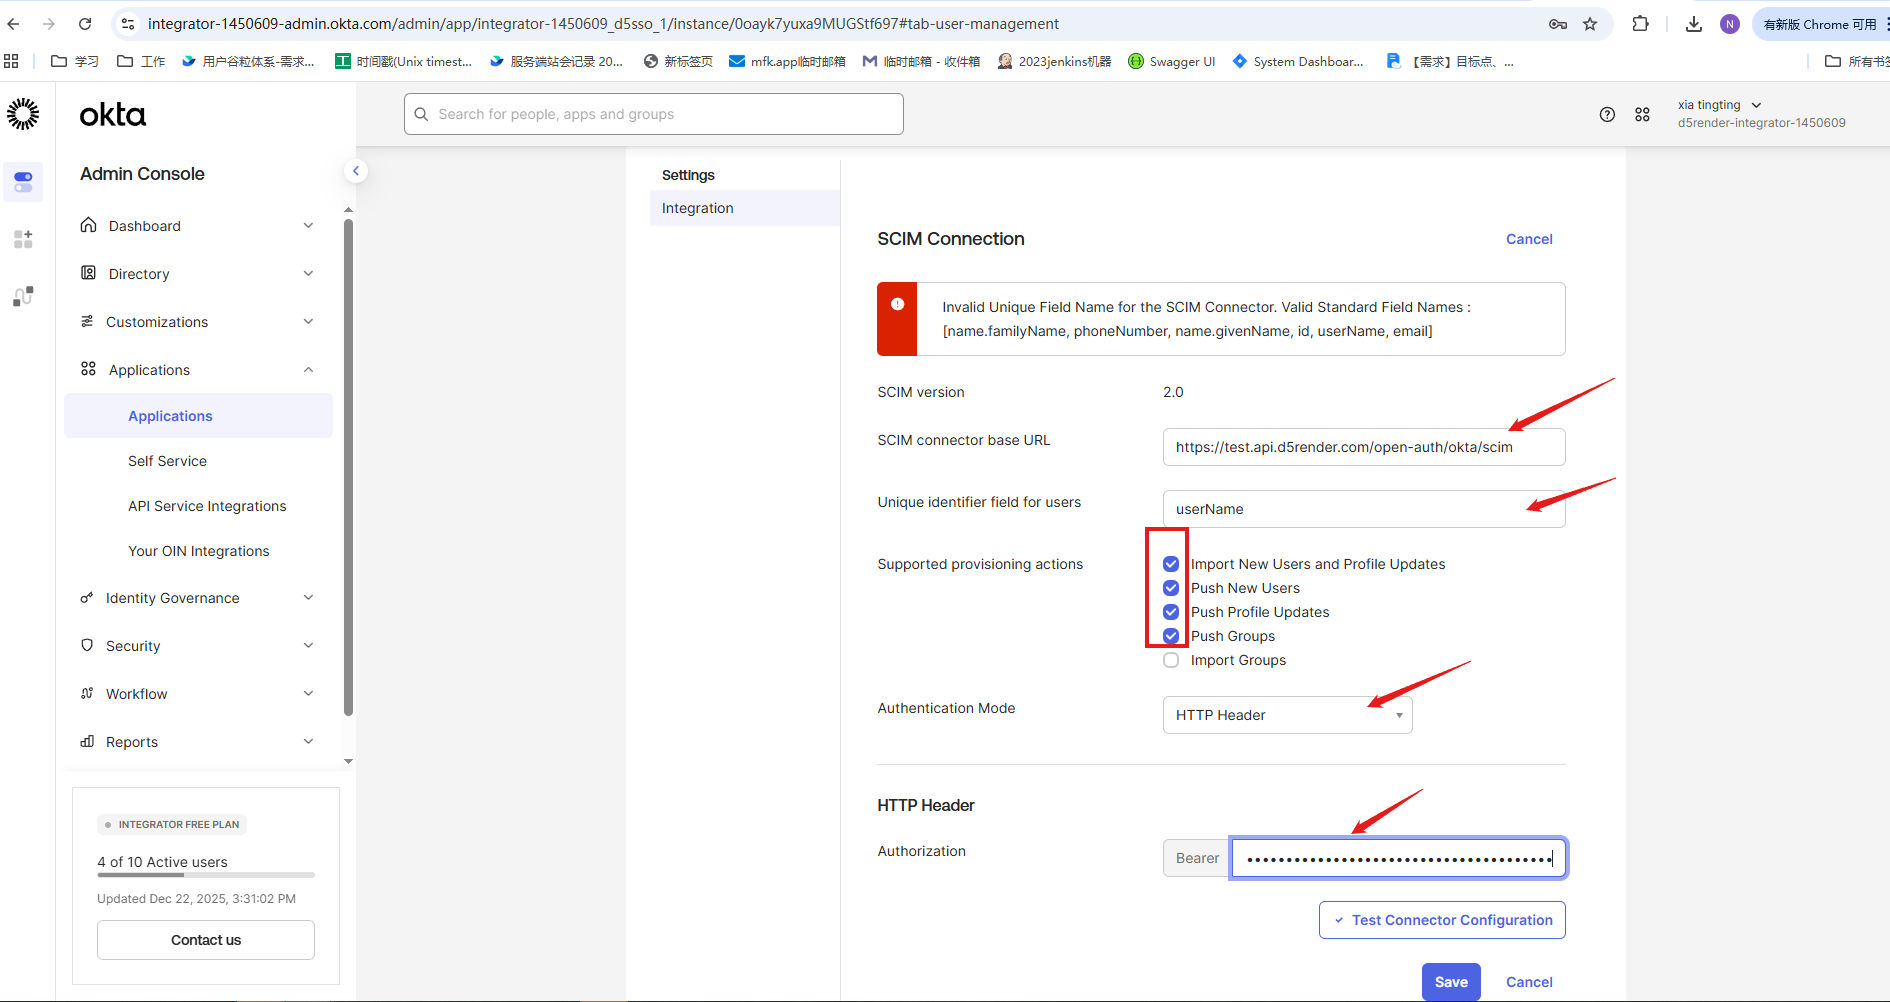Screen dimensions: 1890x1002
Task: Click the Okta sunburst logo icon
Action: point(23,114)
